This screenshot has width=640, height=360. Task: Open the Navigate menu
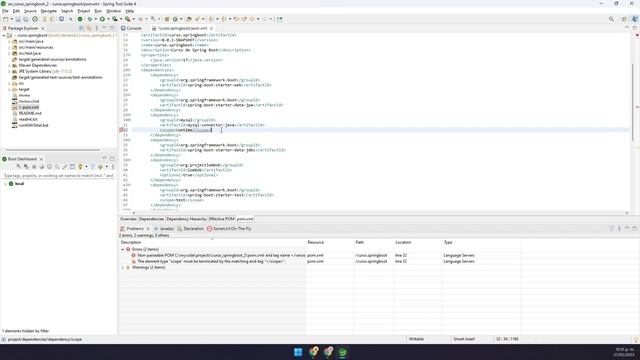49,11
